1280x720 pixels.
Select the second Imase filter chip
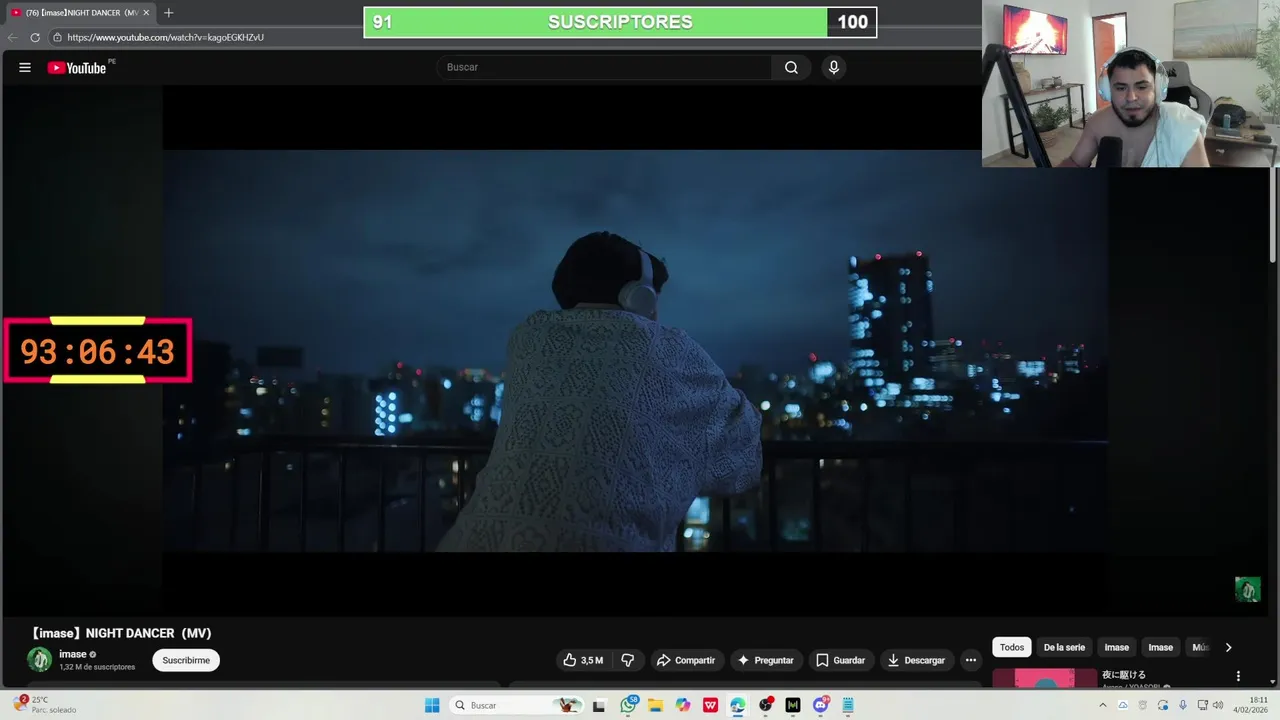(x=1160, y=647)
